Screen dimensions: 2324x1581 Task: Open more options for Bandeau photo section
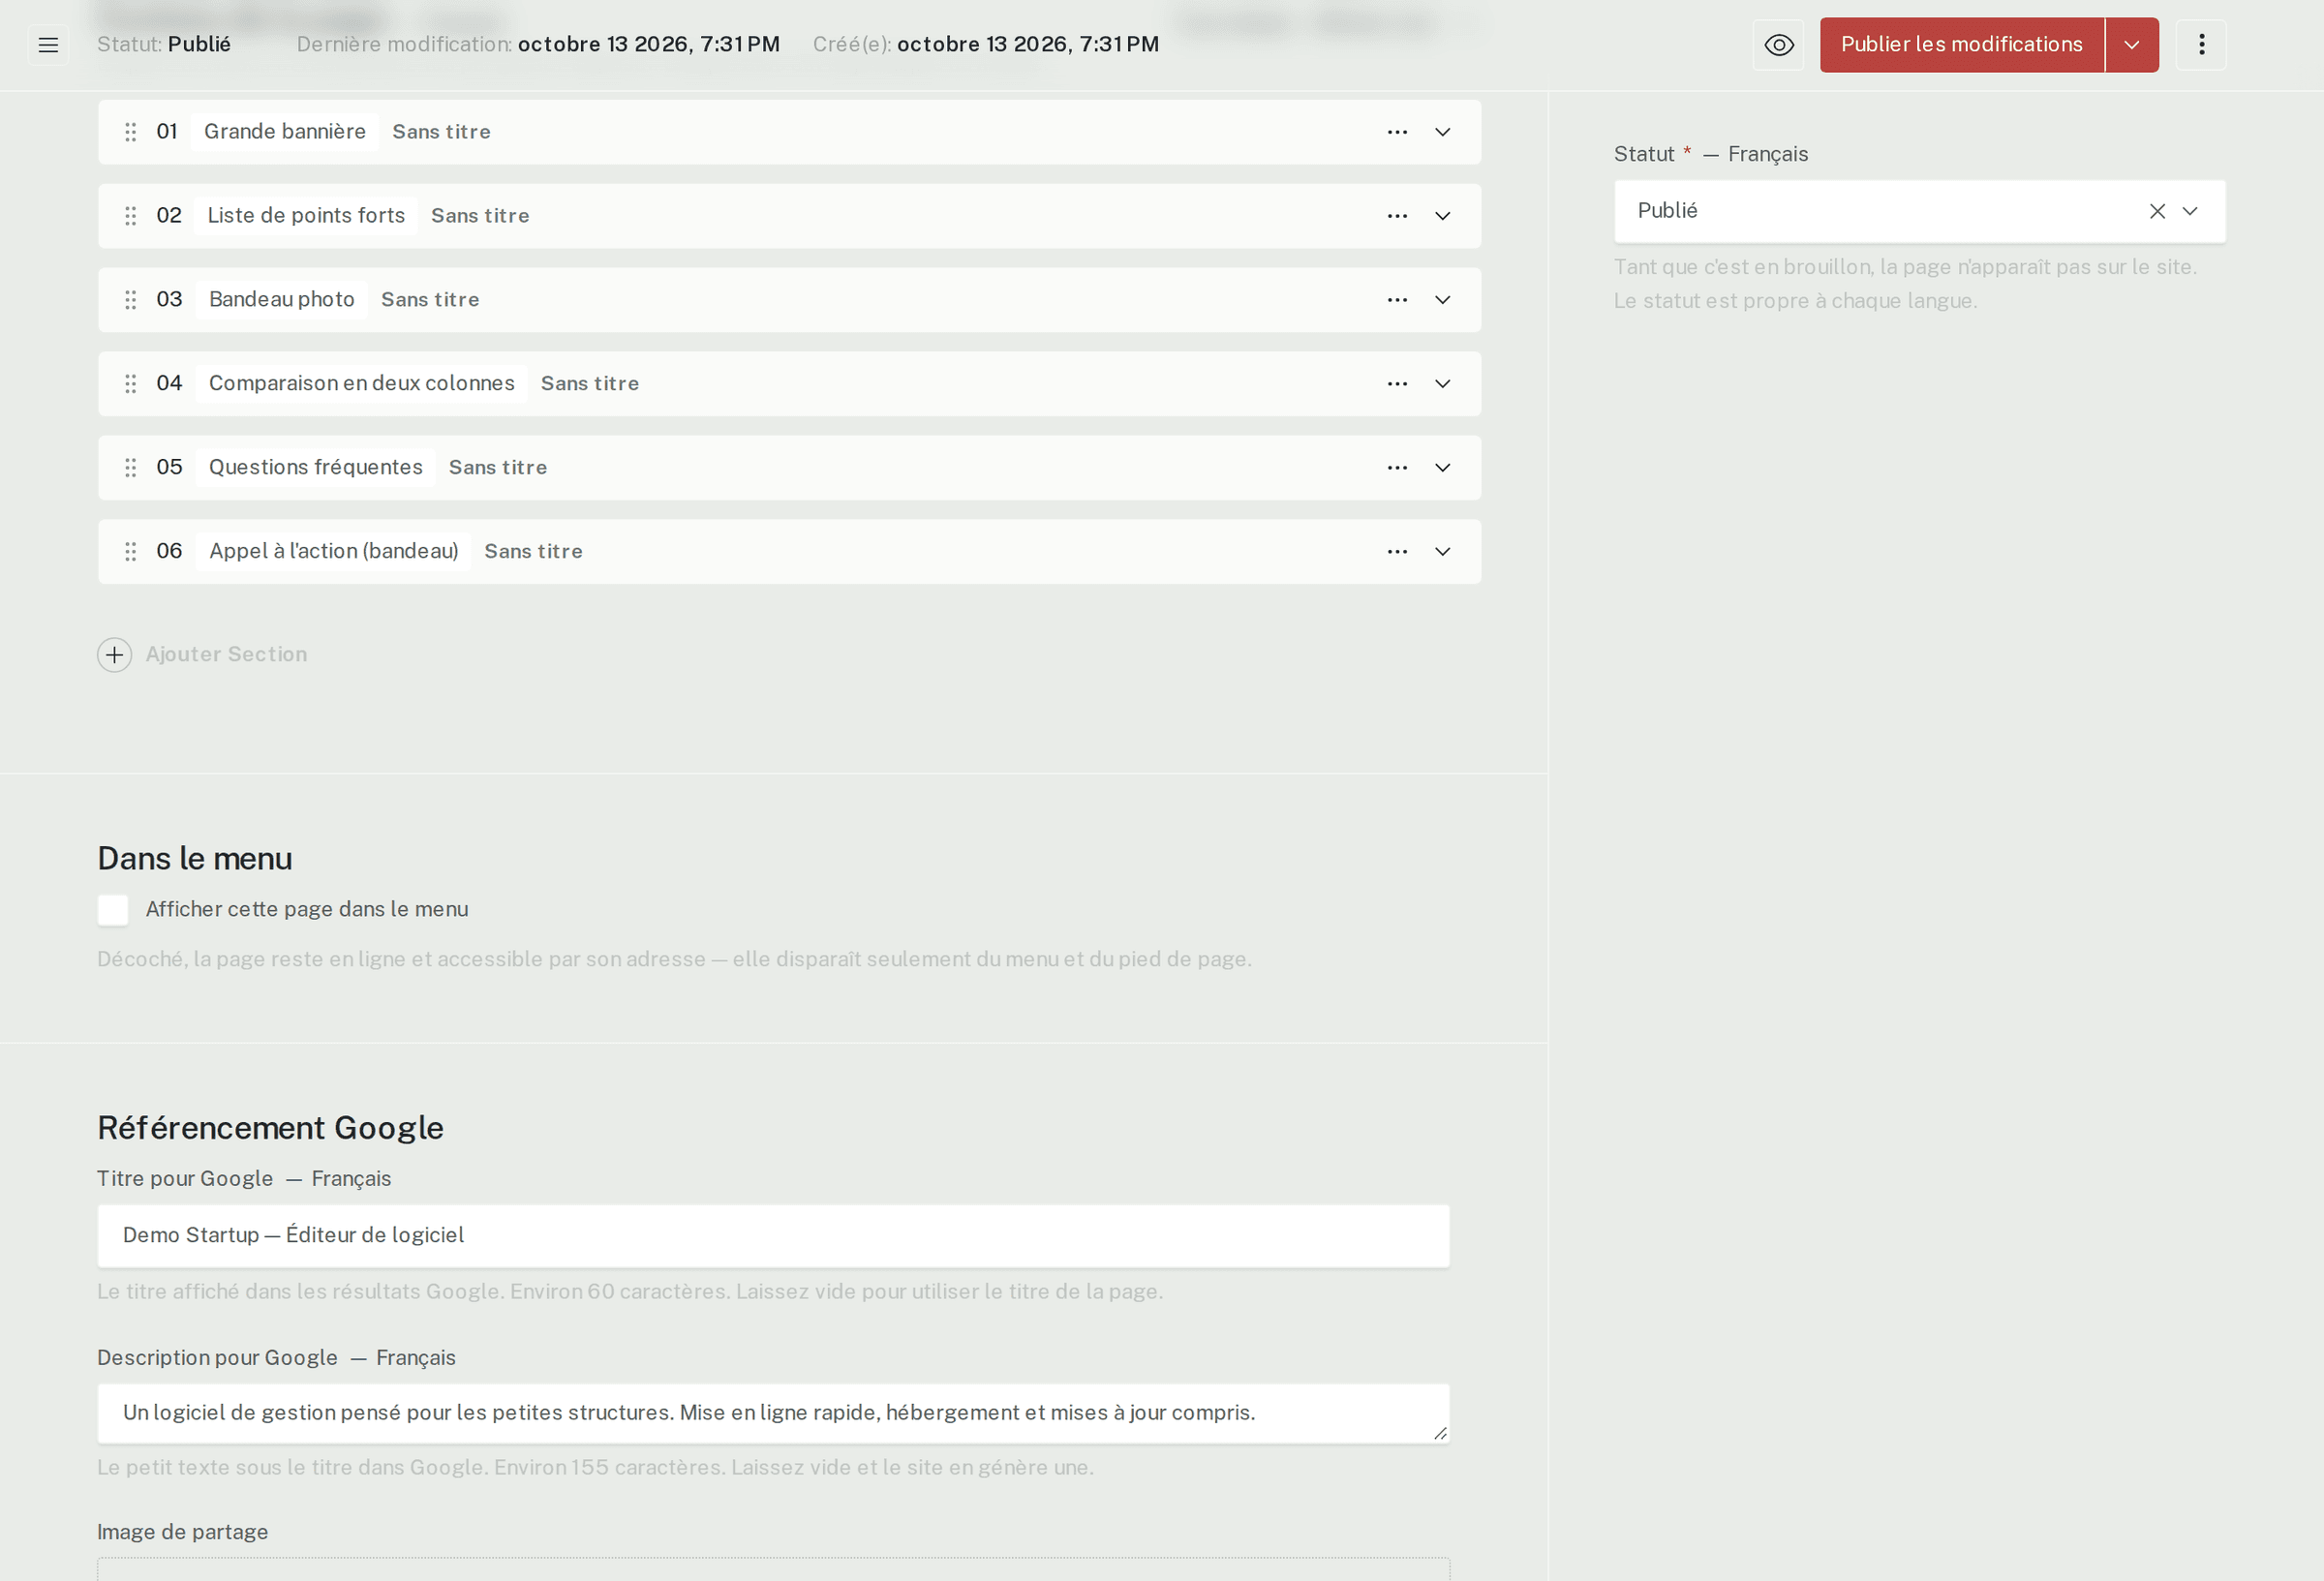1397,300
